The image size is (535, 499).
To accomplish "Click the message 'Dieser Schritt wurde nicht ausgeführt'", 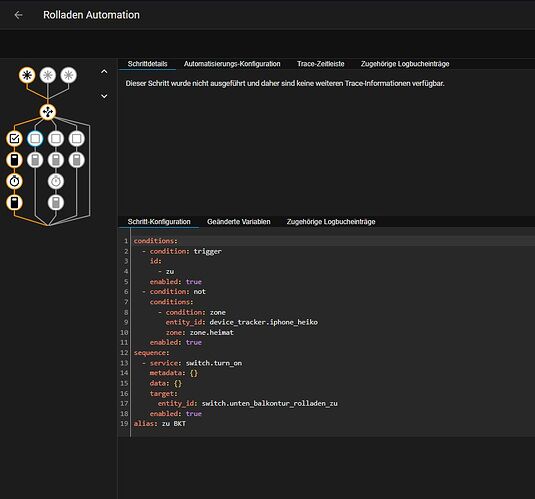I will tap(285, 83).
